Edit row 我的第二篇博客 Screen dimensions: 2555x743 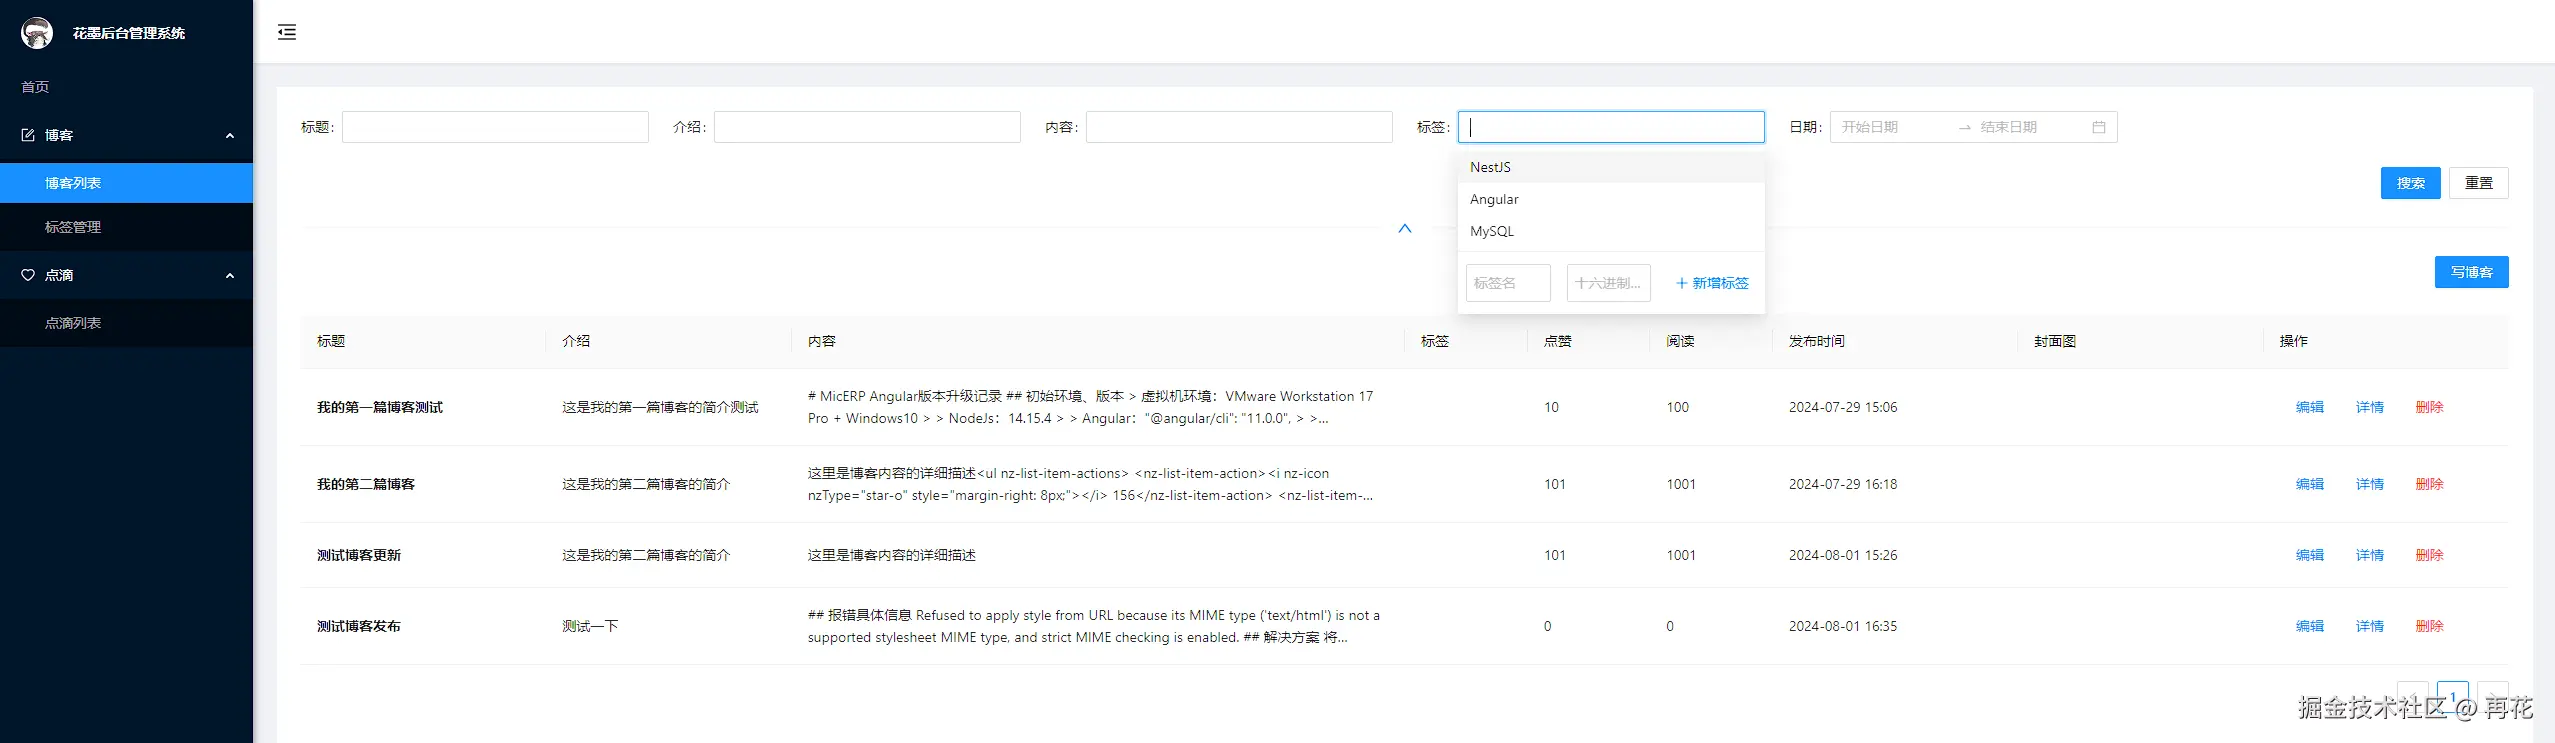(2309, 484)
